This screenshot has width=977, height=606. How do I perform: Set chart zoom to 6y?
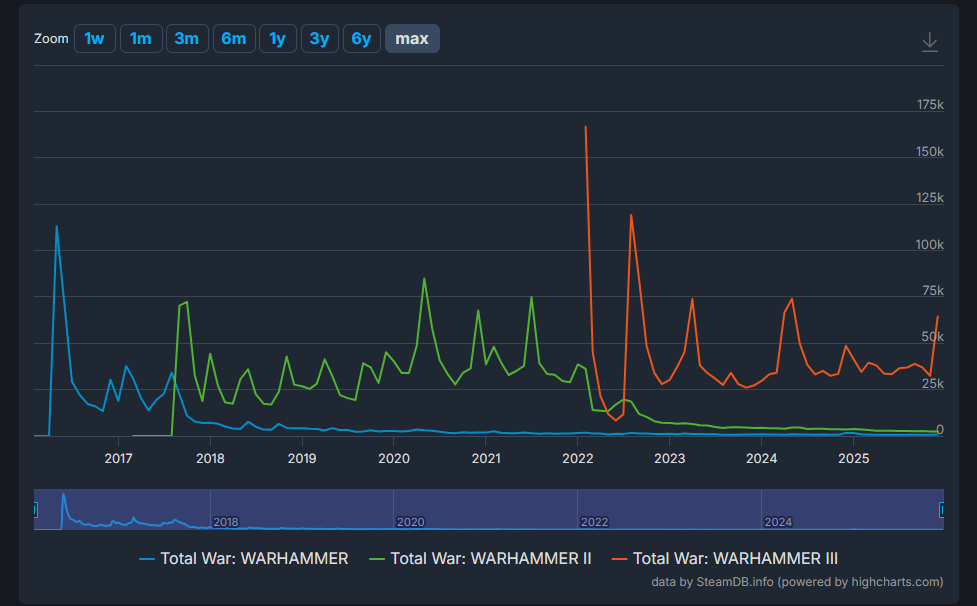coord(361,39)
